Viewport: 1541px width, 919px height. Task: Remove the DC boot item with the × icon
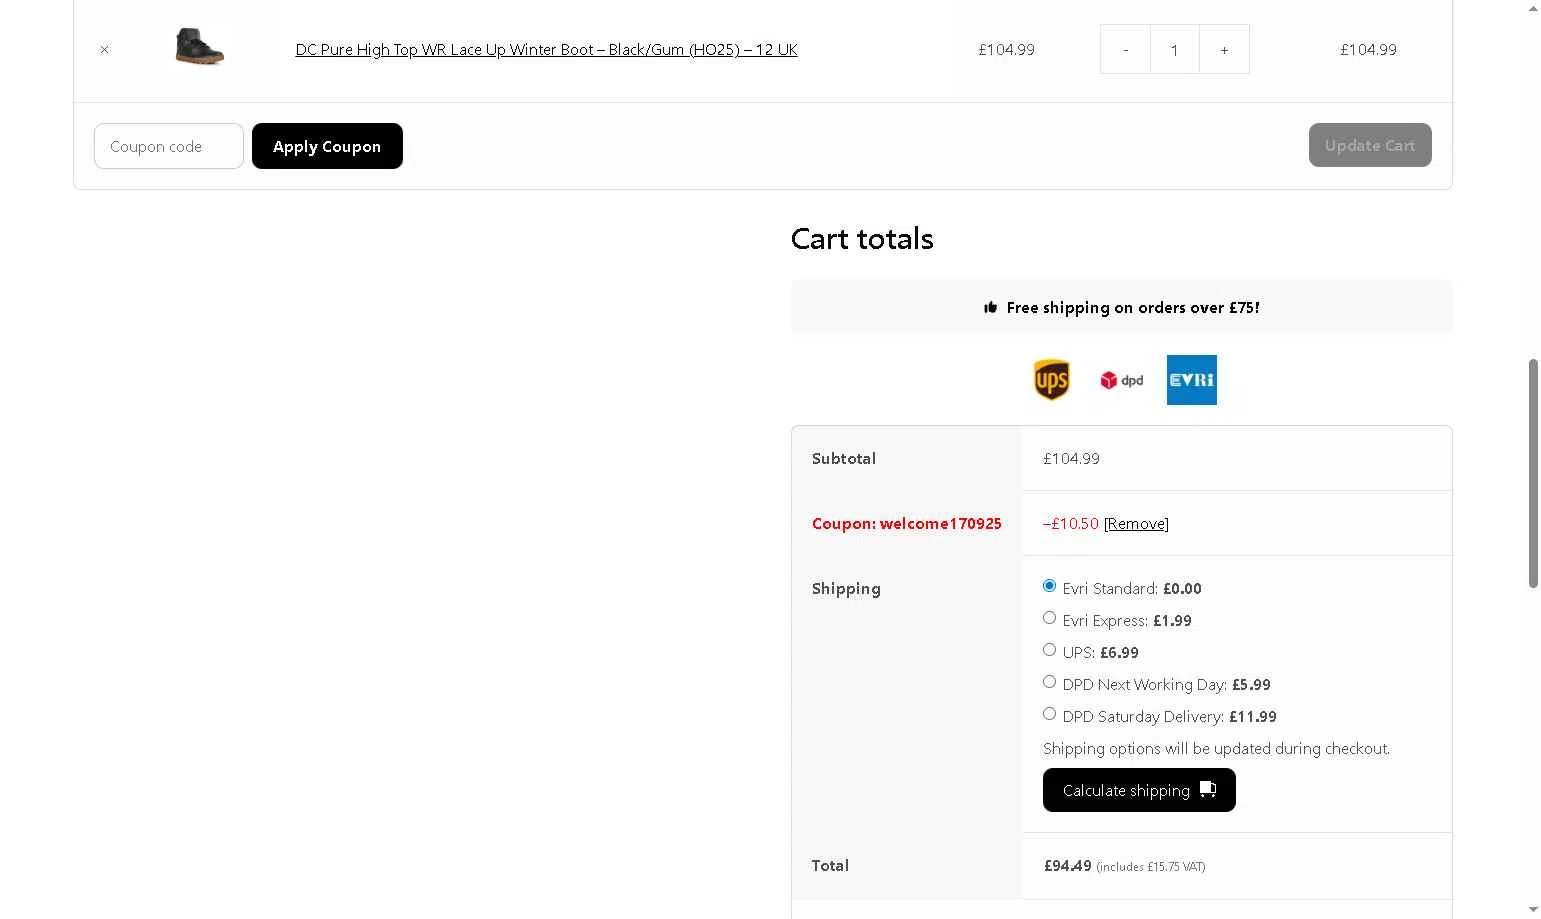pos(104,49)
